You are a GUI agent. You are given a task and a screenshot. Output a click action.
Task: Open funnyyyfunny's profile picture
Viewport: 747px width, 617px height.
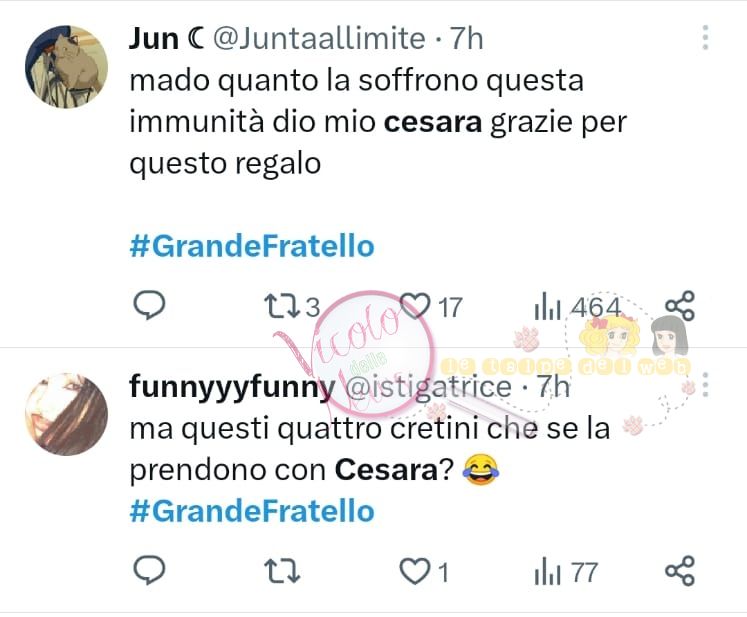click(x=66, y=415)
